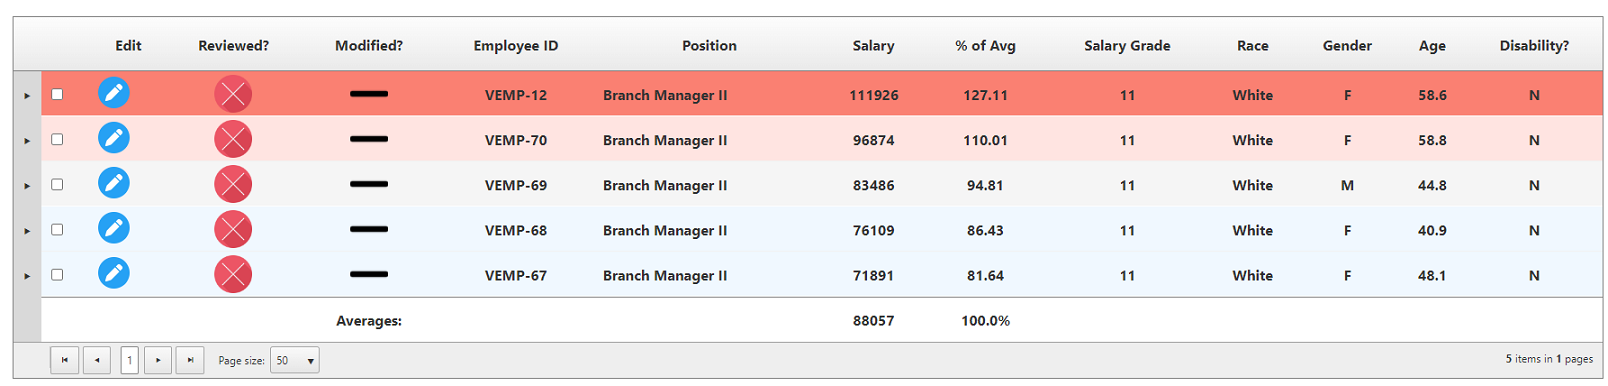Screen dimensions: 1608x386
Task: Sort by the Salary column header
Action: click(x=873, y=45)
